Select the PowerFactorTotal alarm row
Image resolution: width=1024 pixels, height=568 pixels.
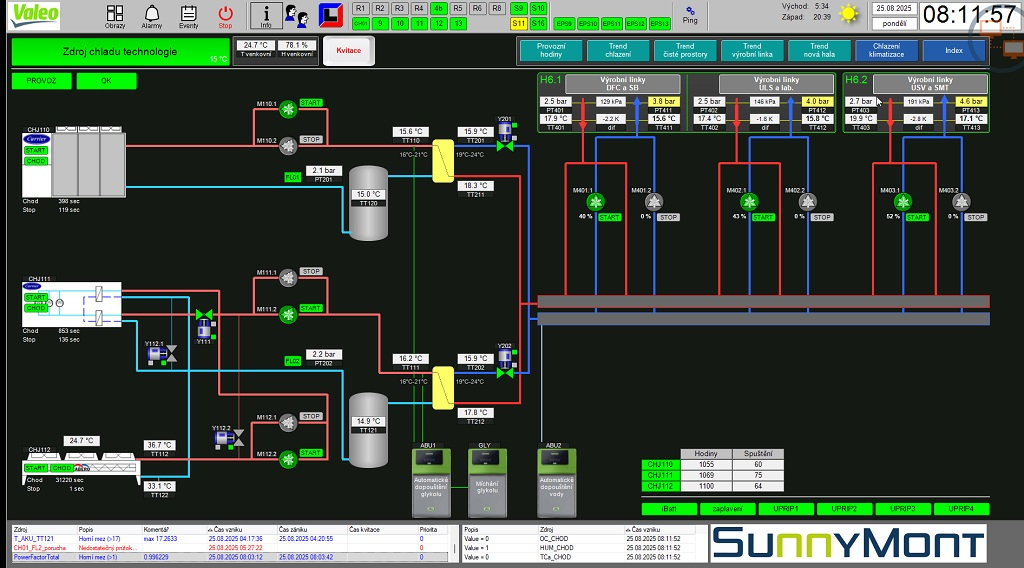point(38,556)
